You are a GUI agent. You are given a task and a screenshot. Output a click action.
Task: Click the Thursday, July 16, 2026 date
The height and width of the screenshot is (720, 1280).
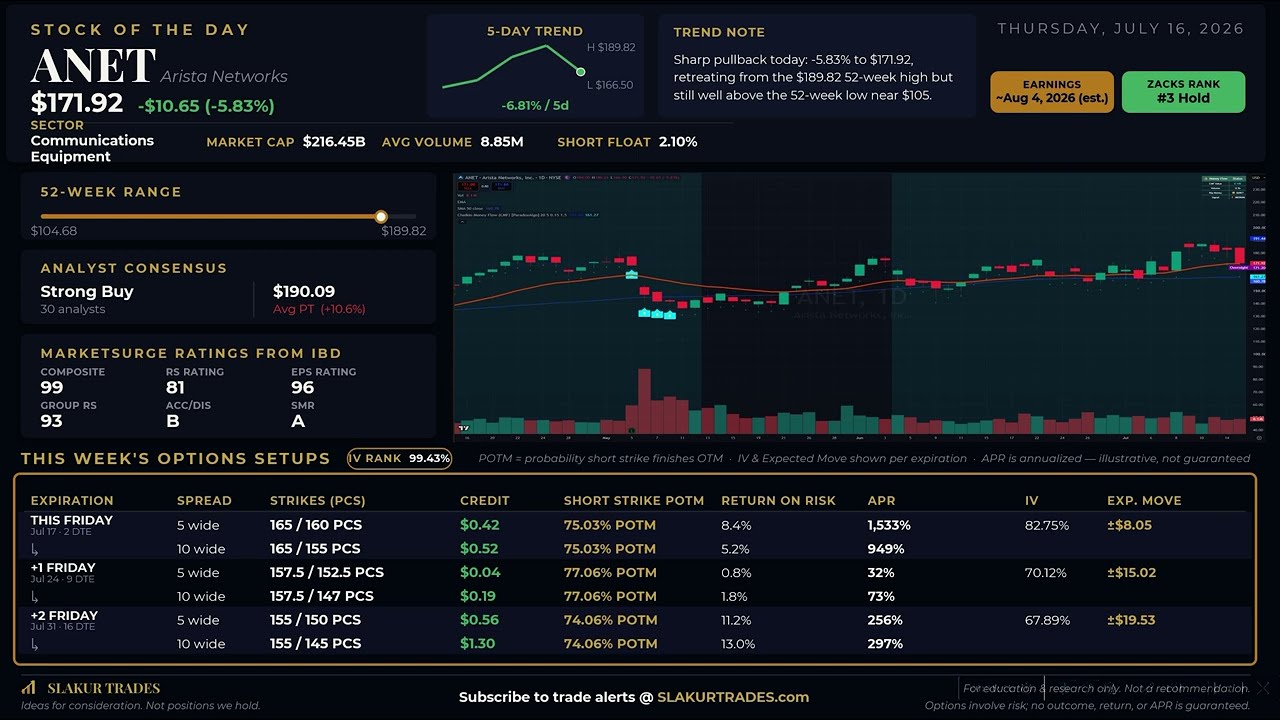[x=1121, y=29]
